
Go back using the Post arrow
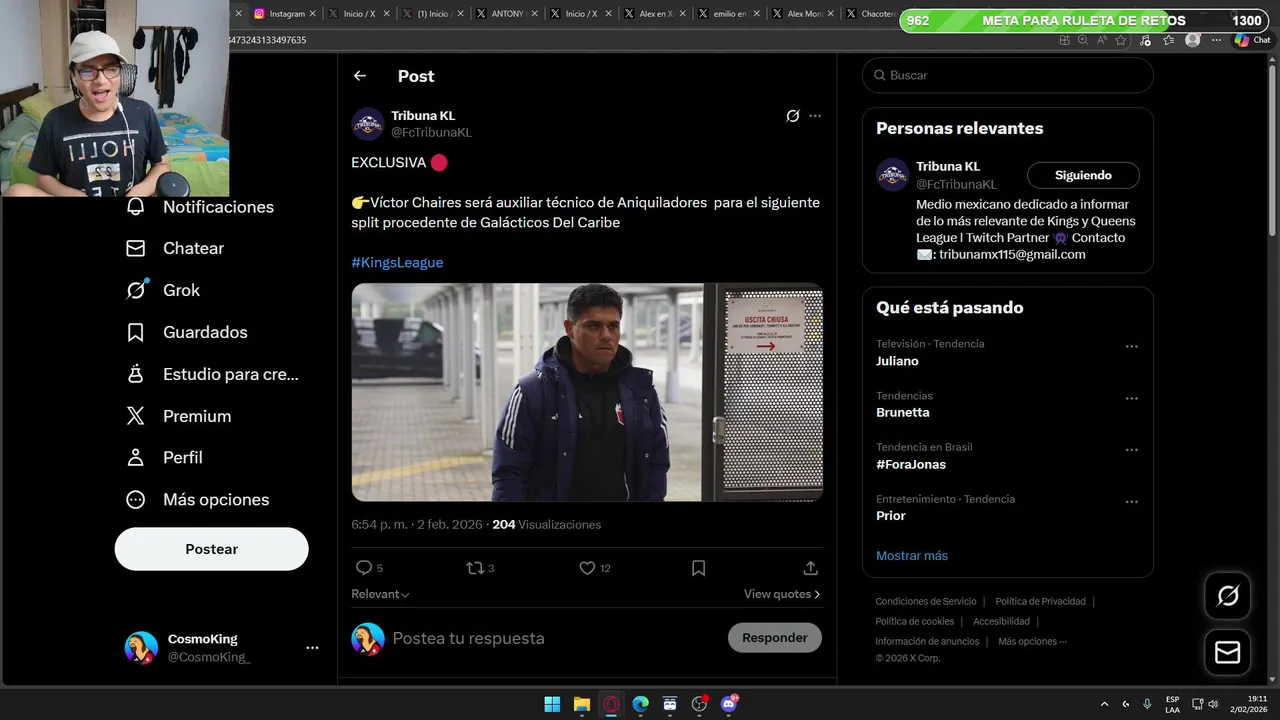(x=360, y=76)
